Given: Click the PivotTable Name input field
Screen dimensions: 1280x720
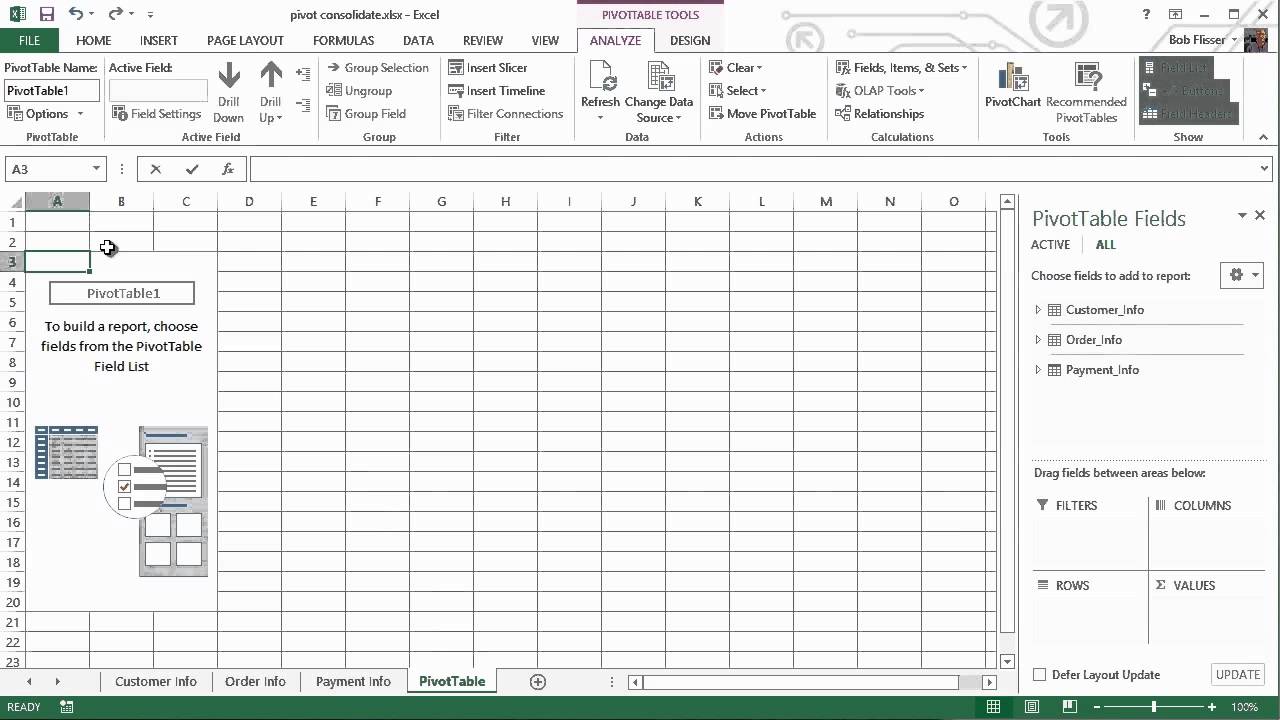Looking at the screenshot, I should 52,91.
